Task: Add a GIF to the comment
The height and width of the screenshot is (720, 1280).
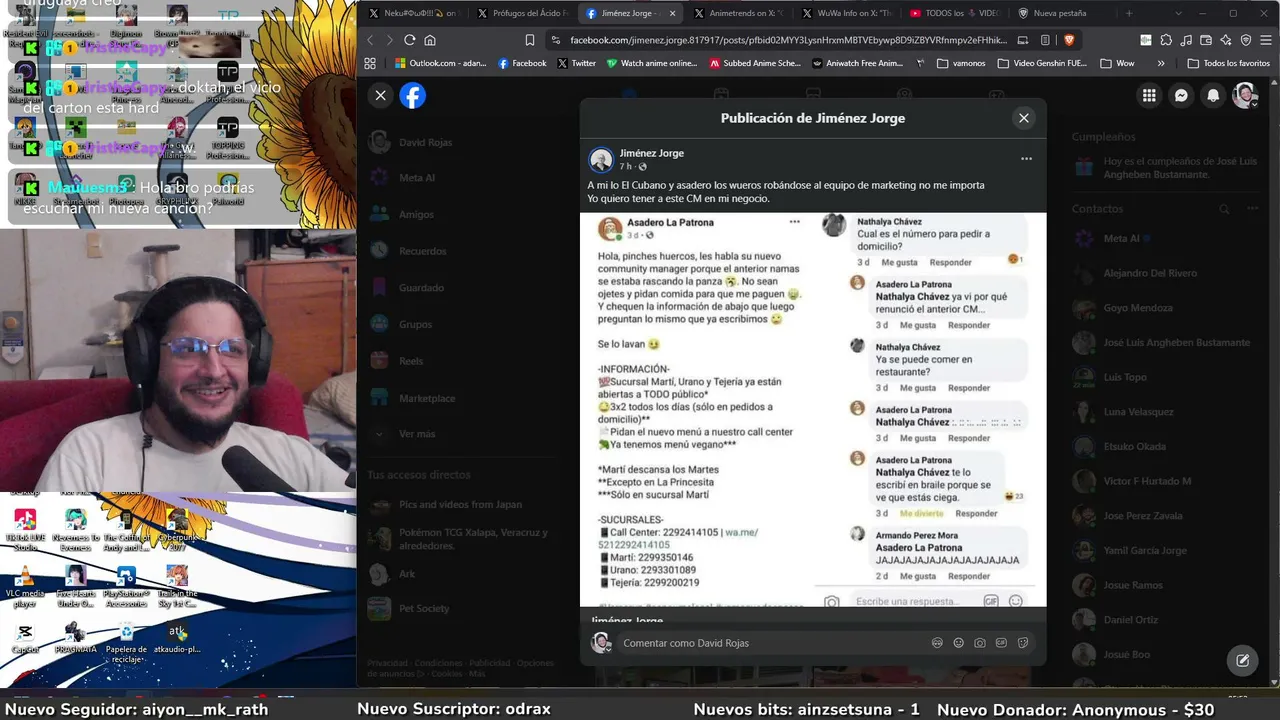Action: [x=1001, y=643]
